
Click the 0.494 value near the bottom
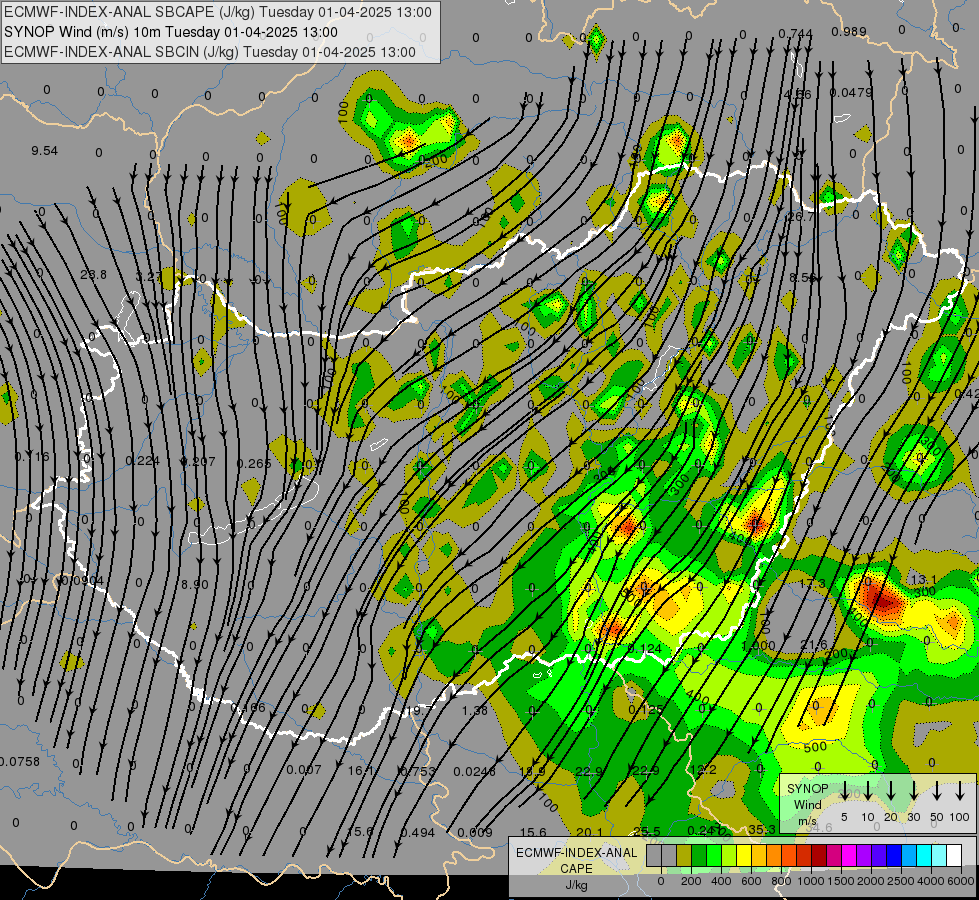(418, 832)
